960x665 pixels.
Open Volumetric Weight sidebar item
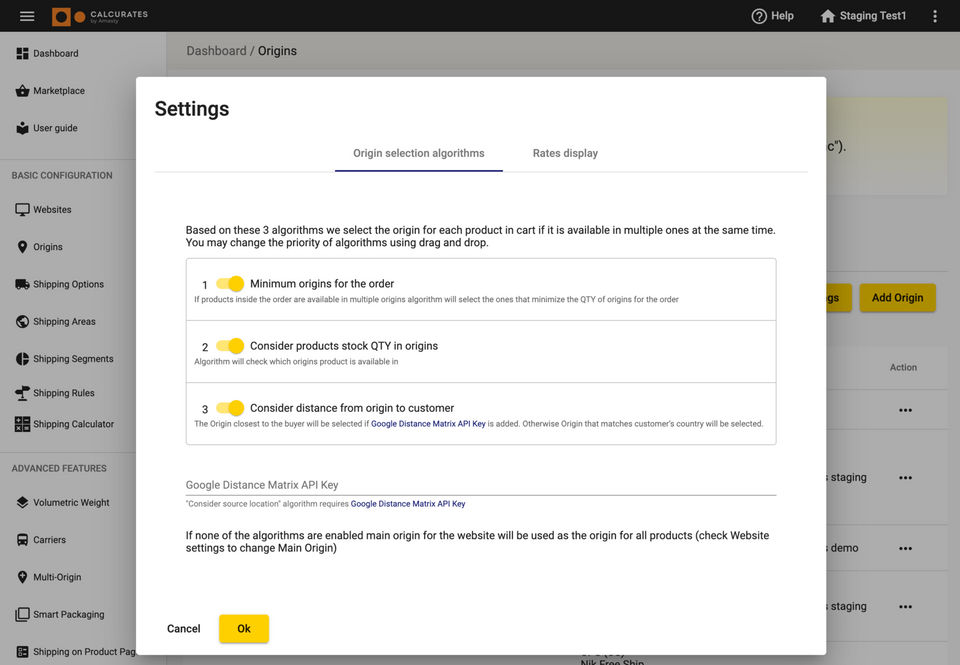click(71, 502)
